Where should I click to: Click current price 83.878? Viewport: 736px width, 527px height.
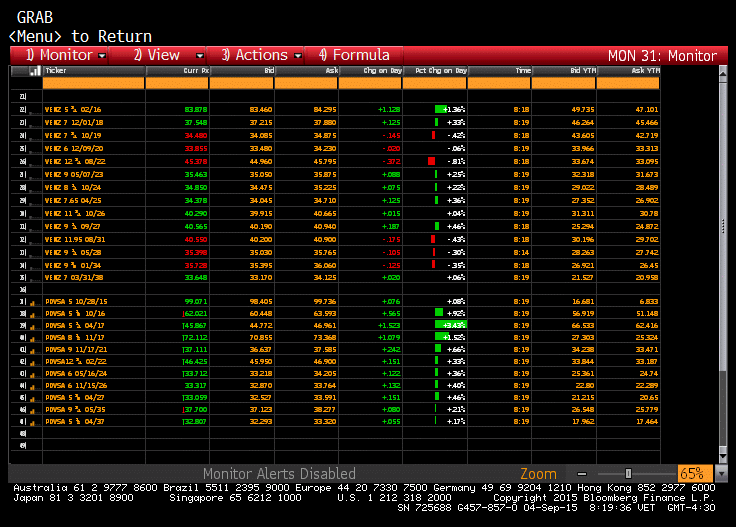tap(196, 110)
